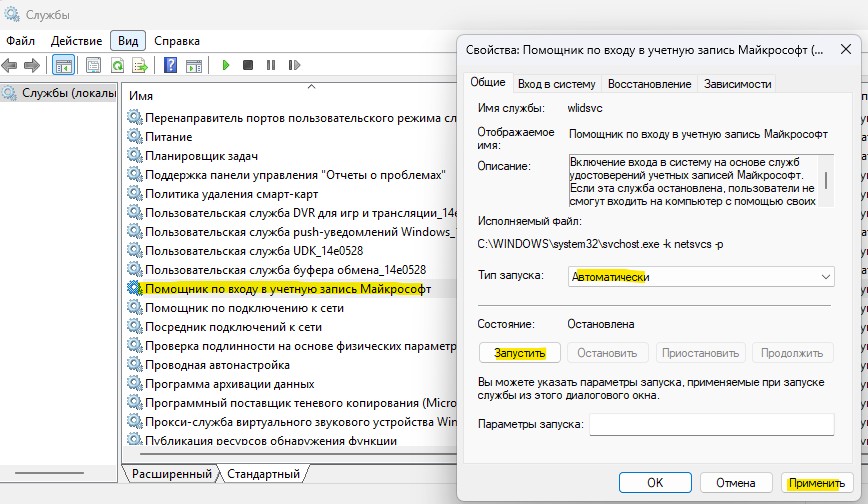Open the Файл menu

pos(20,41)
